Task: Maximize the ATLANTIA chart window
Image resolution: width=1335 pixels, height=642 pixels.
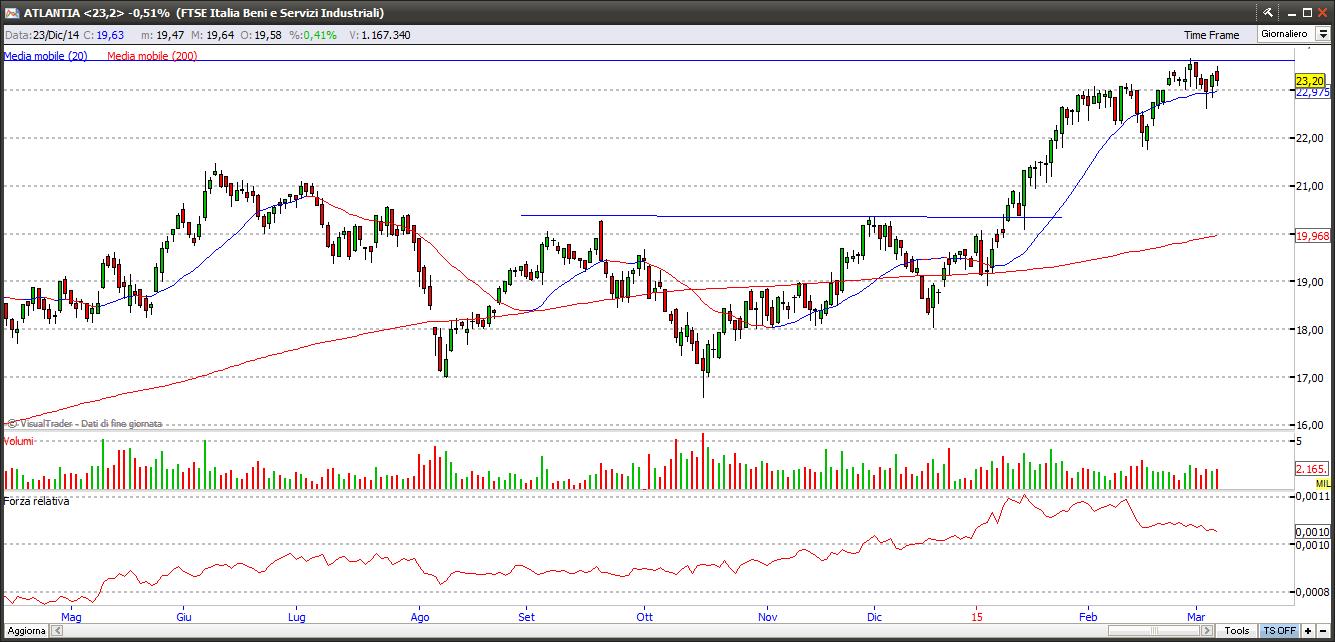Action: (x=1305, y=13)
